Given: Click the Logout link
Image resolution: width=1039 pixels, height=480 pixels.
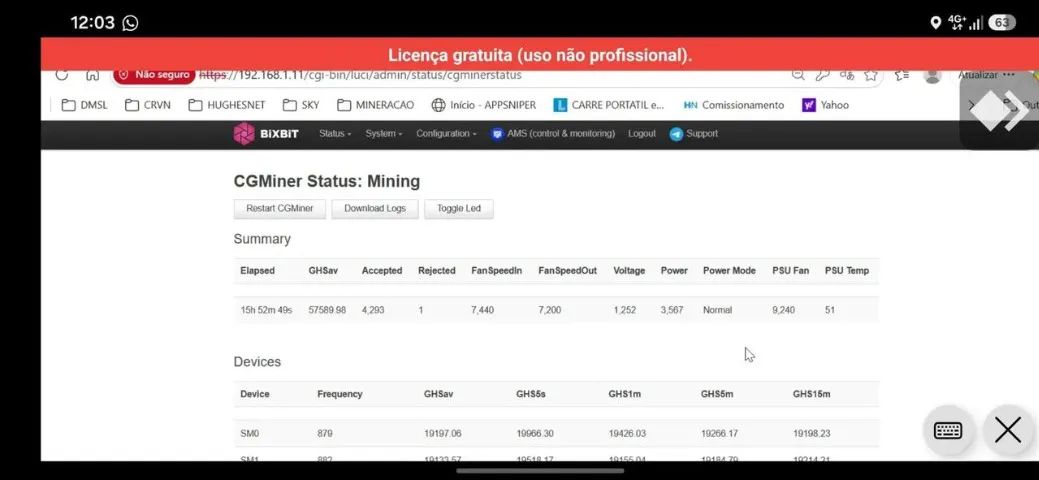Looking at the screenshot, I should click(x=641, y=133).
